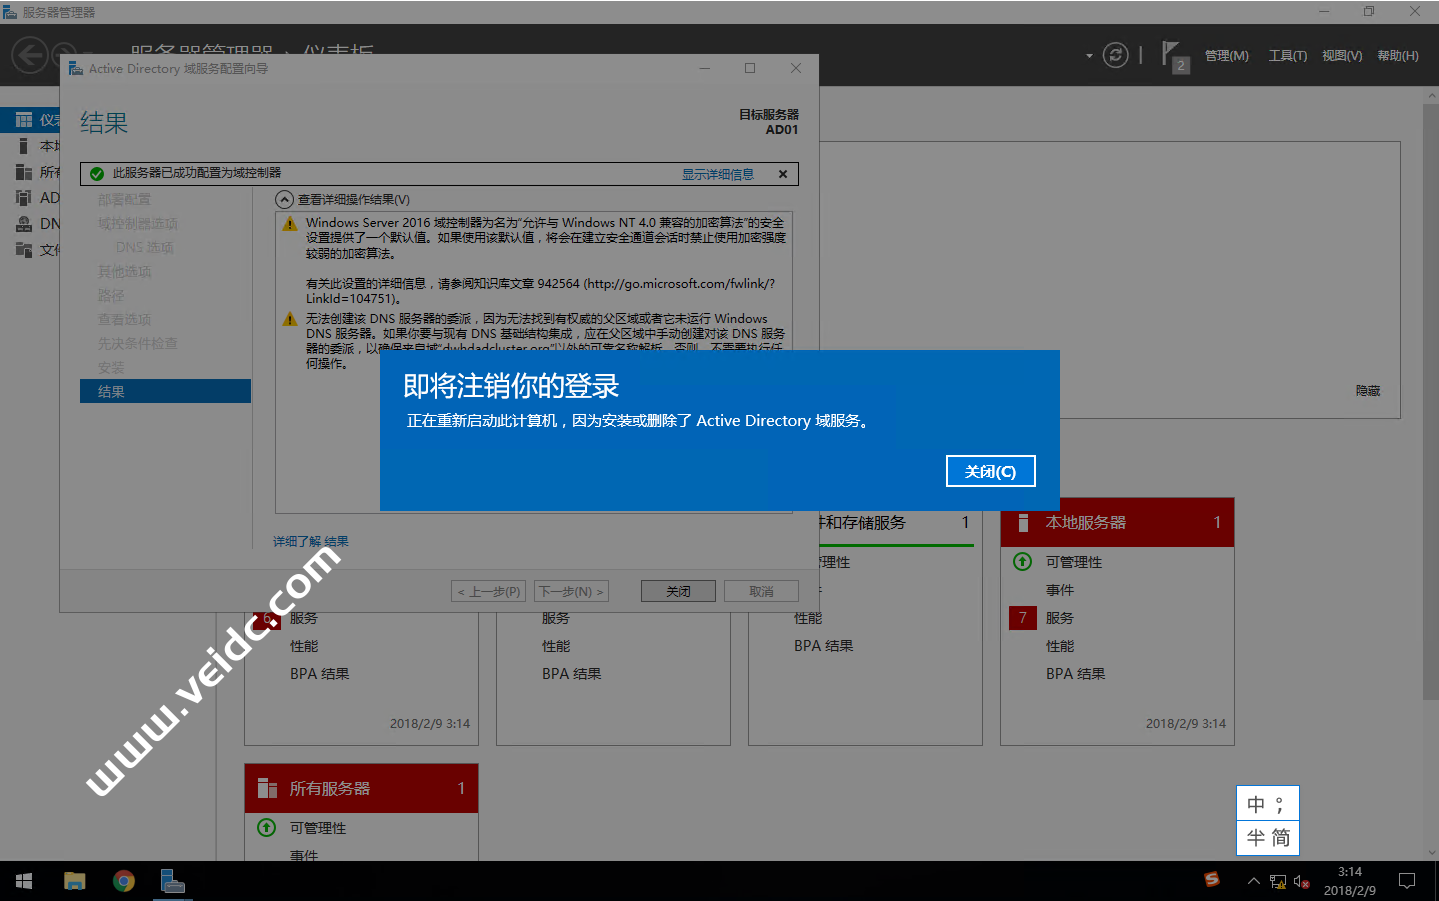Collapse the 查看详细操作结果 expander
The image size is (1439, 901).
[285, 199]
